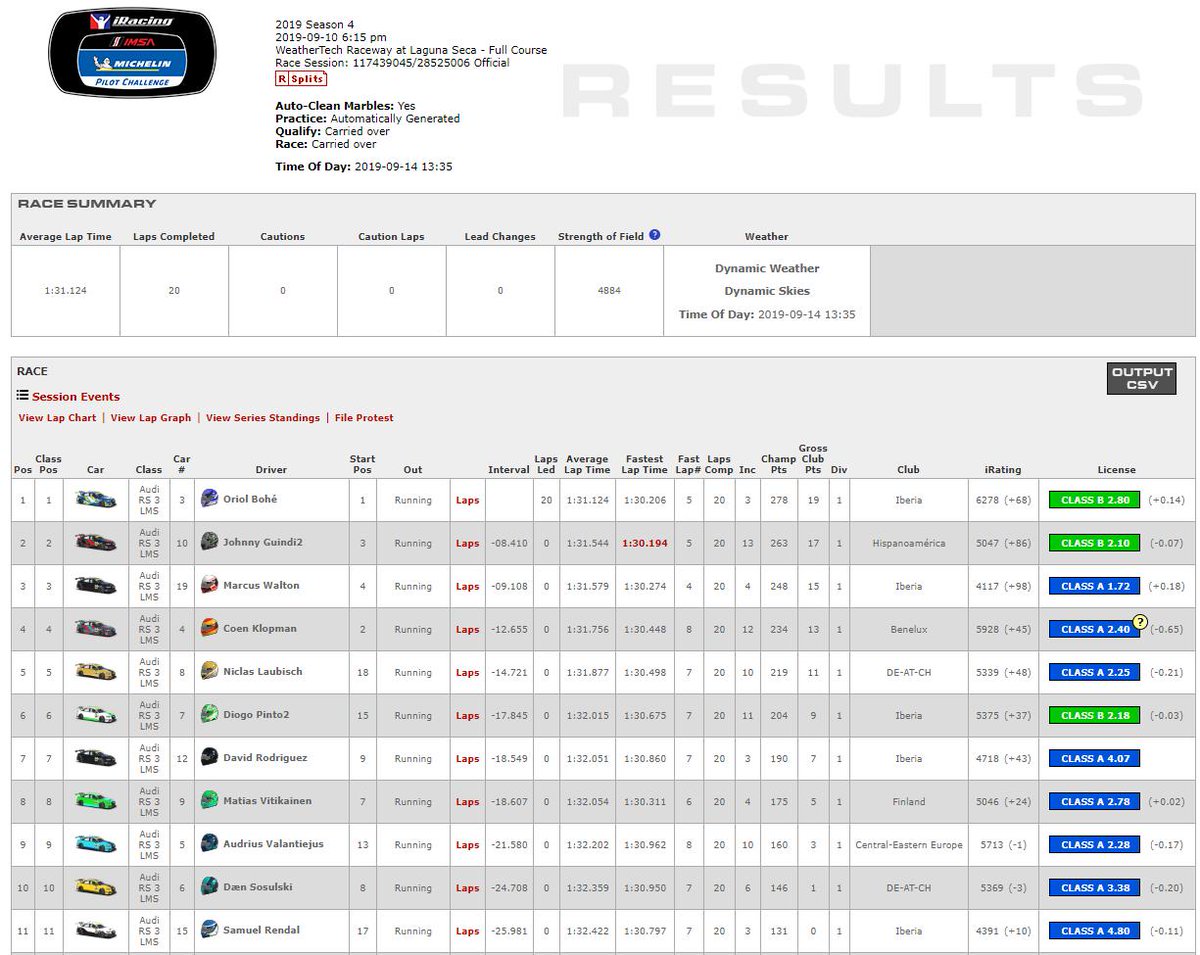Click Matias Vitikainen's green car thumbnail
Screen dimensions: 1200x955
pyautogui.click(x=96, y=800)
